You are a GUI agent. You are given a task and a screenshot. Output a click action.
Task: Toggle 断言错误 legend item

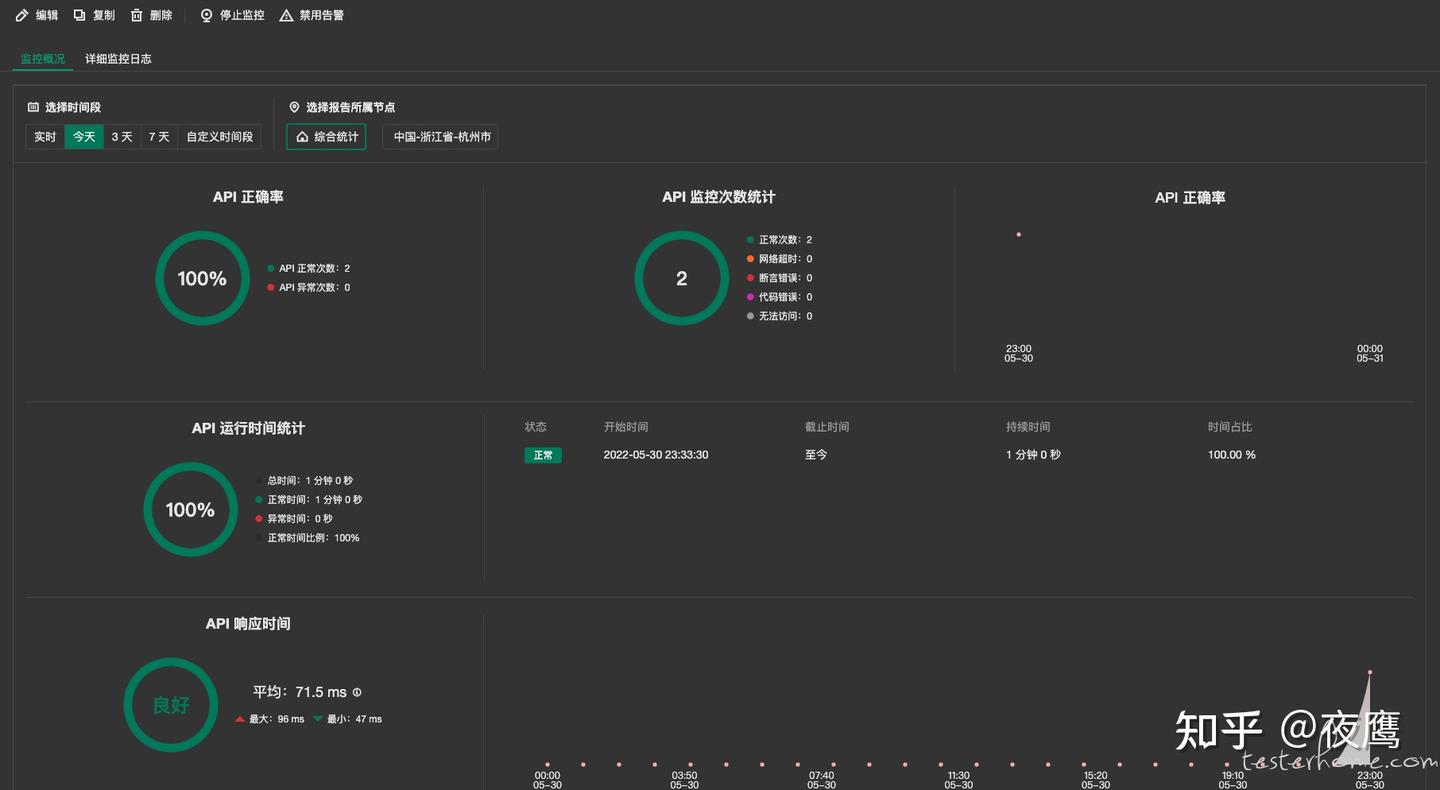779,278
